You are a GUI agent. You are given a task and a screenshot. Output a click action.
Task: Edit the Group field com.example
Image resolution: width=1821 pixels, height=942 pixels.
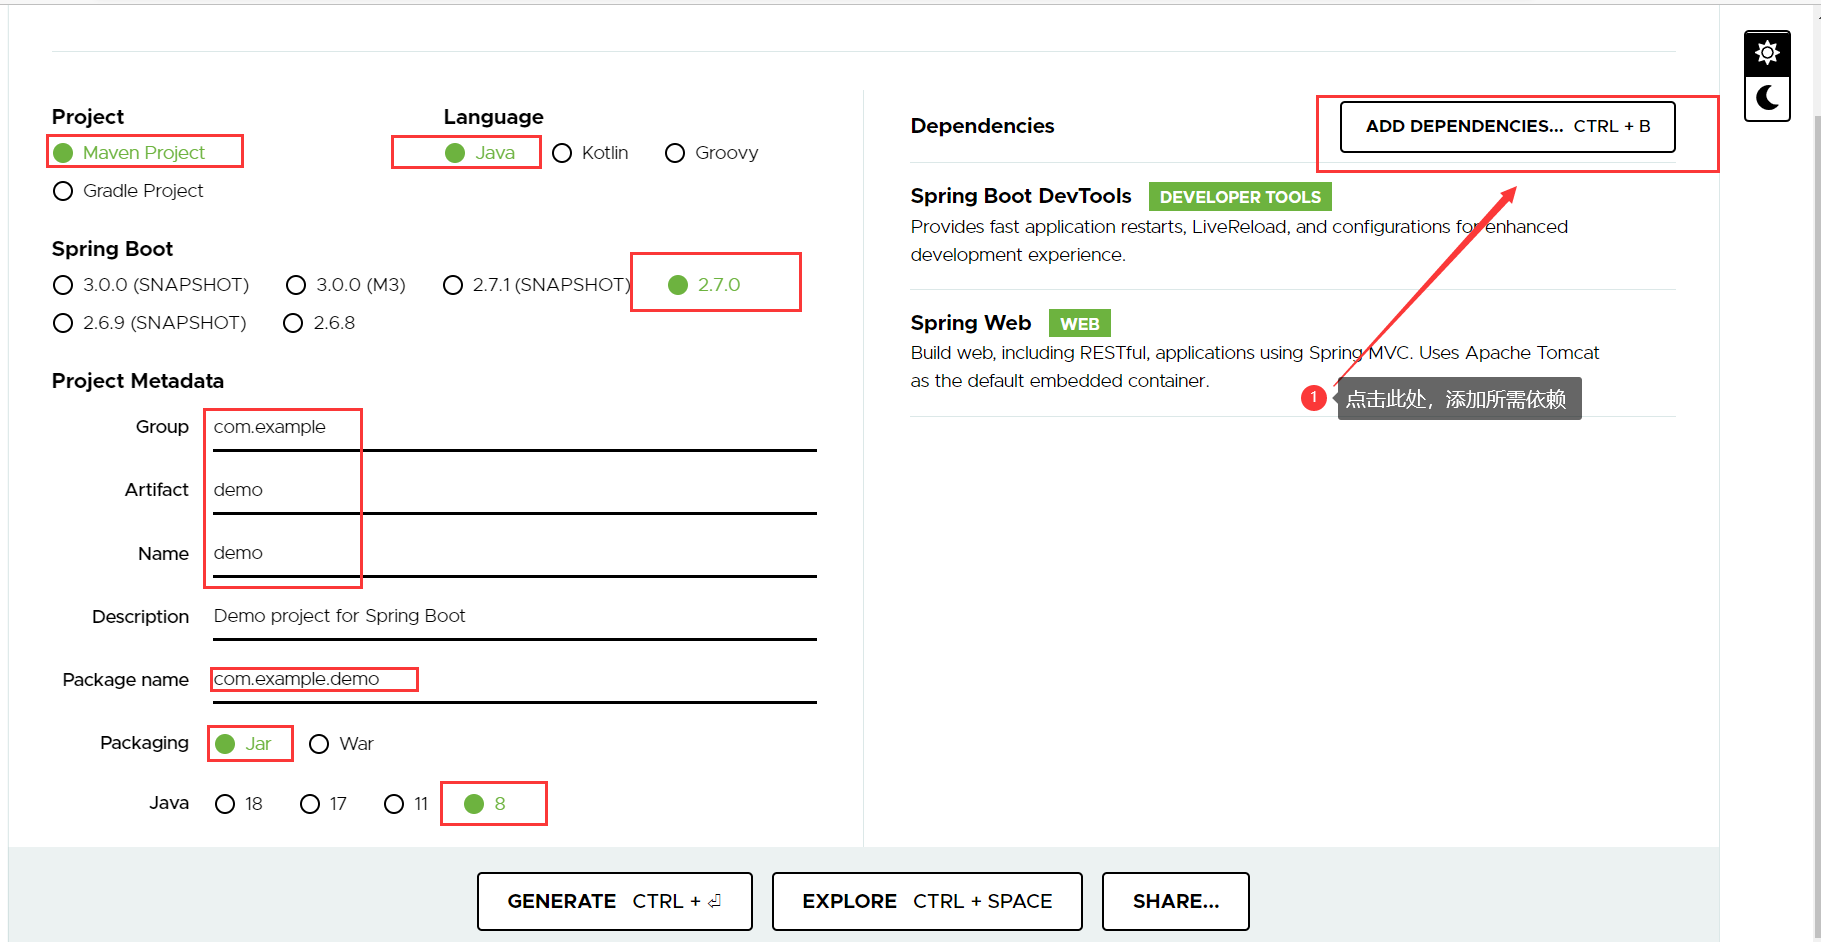coord(514,428)
